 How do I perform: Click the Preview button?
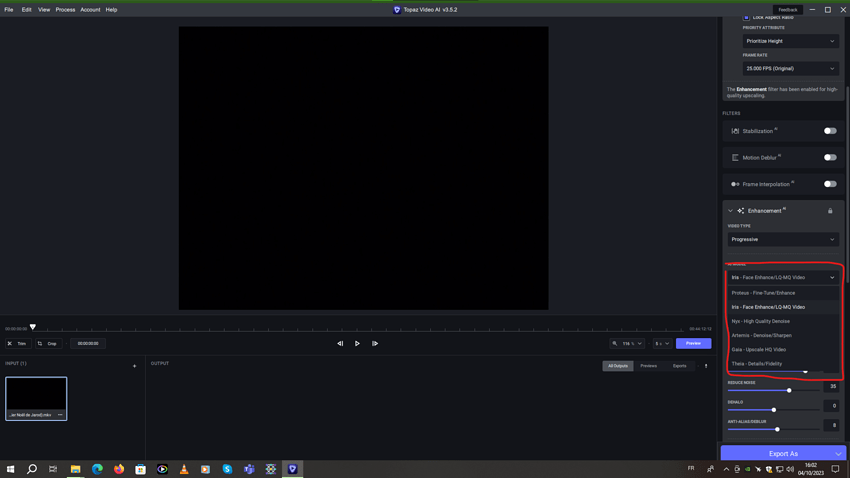tap(693, 344)
